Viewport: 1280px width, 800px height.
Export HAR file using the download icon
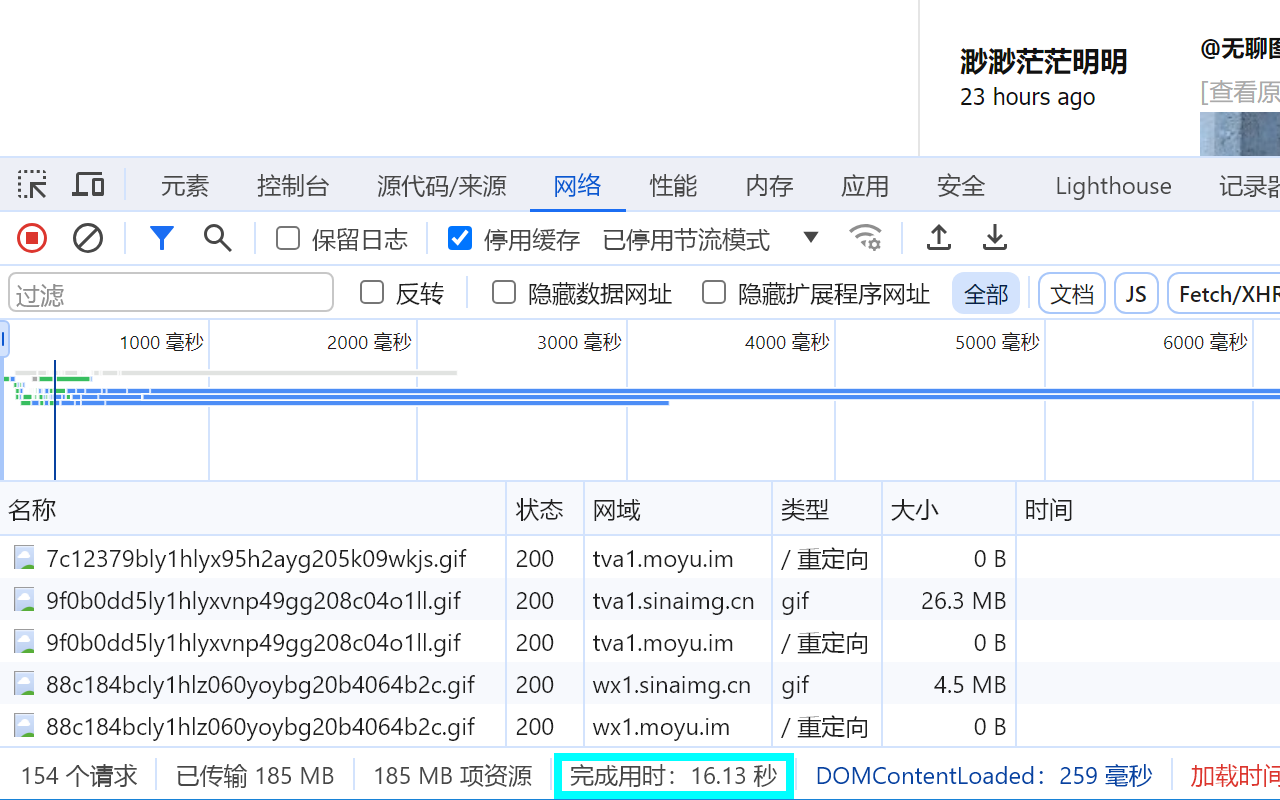(x=994, y=238)
